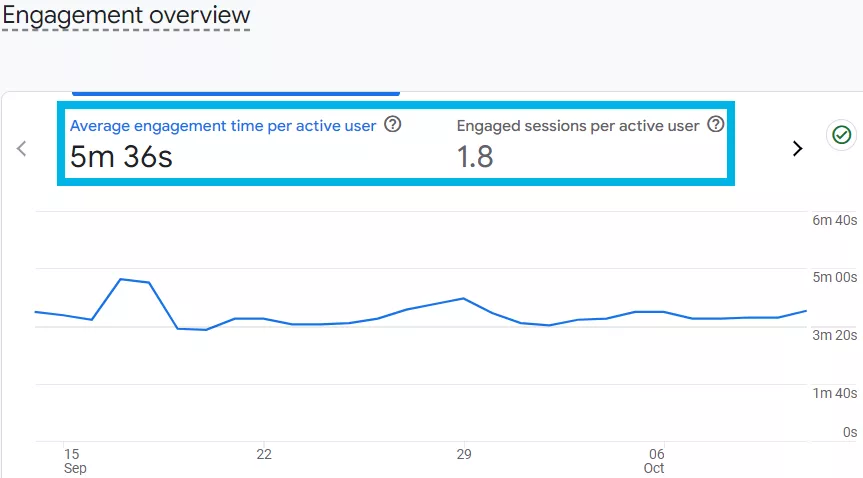This screenshot has height=478, width=863.
Task: Open help for Engaged sessions metric
Action: pos(715,124)
